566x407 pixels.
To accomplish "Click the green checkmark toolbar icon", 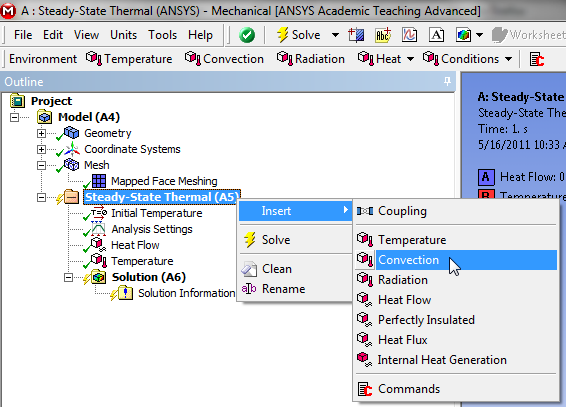I will [247, 35].
